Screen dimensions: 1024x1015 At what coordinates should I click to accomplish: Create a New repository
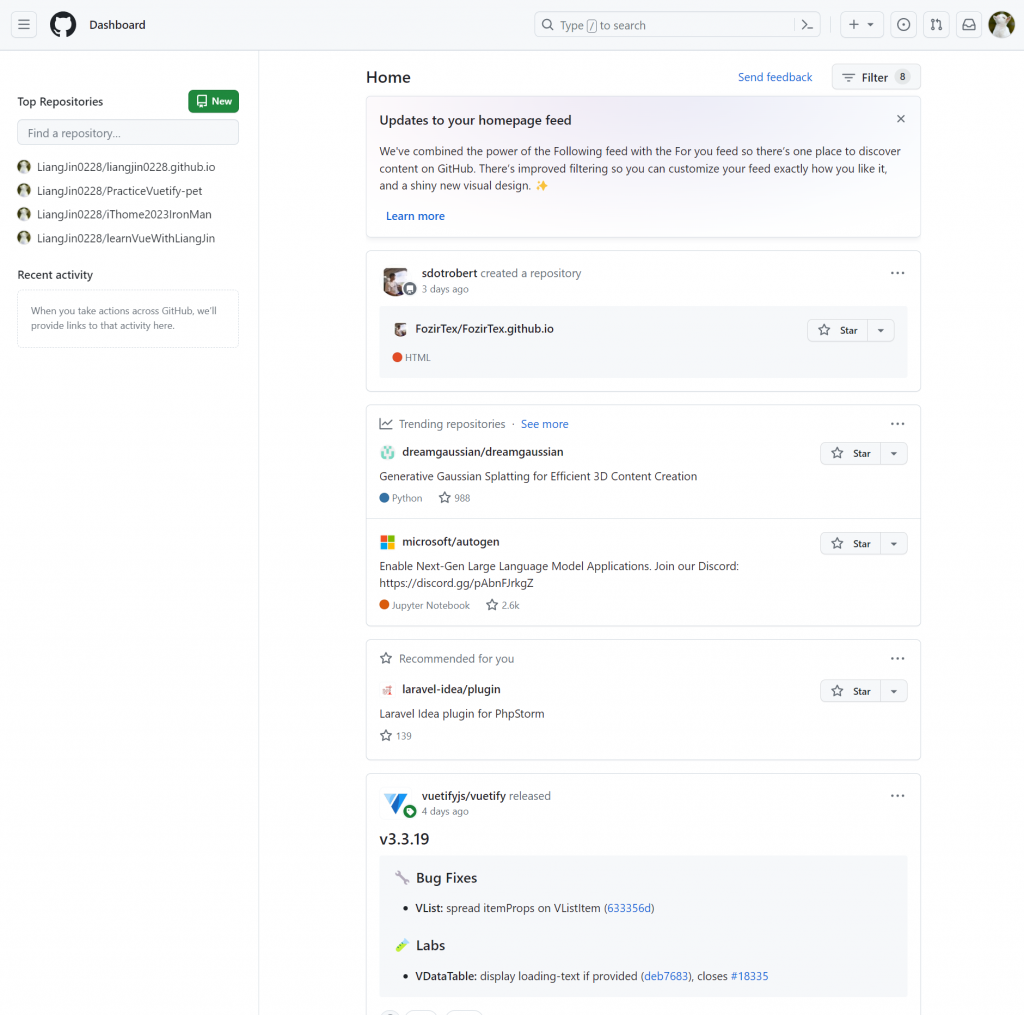(x=214, y=101)
